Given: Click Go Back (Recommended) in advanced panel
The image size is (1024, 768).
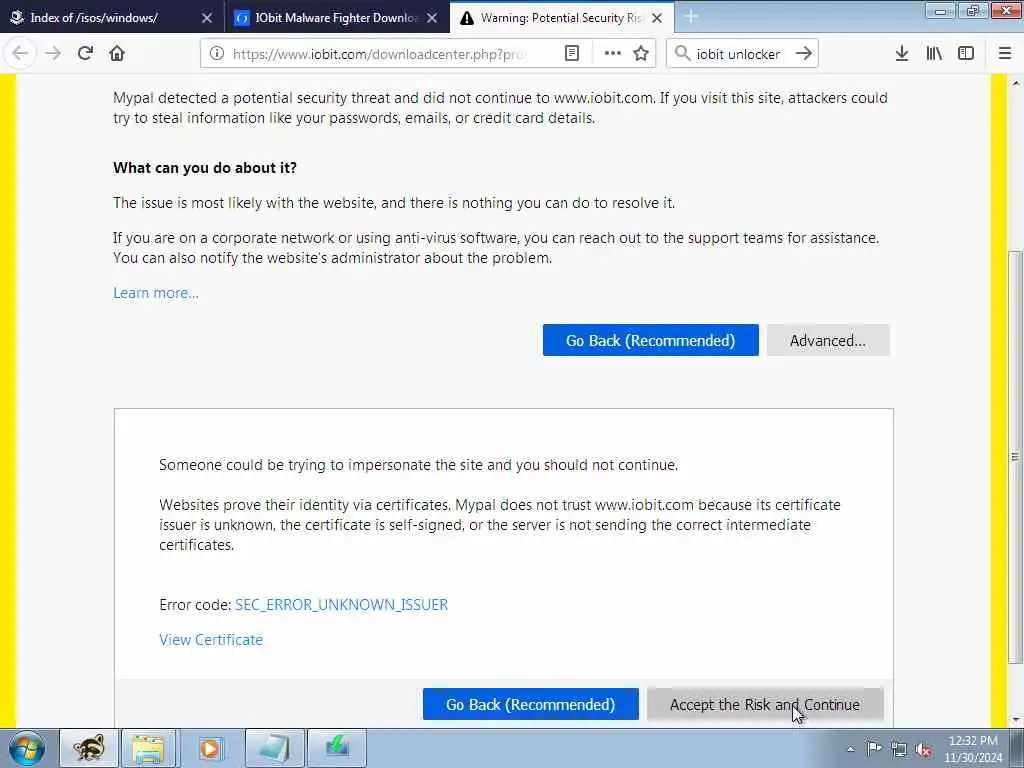Looking at the screenshot, I should click(x=530, y=704).
